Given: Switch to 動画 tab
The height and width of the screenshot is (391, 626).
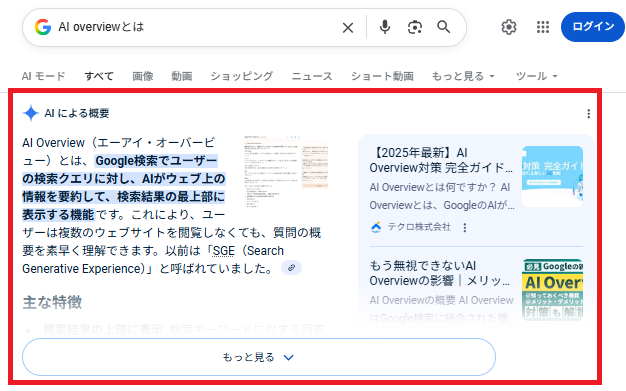Looking at the screenshot, I should 182,76.
